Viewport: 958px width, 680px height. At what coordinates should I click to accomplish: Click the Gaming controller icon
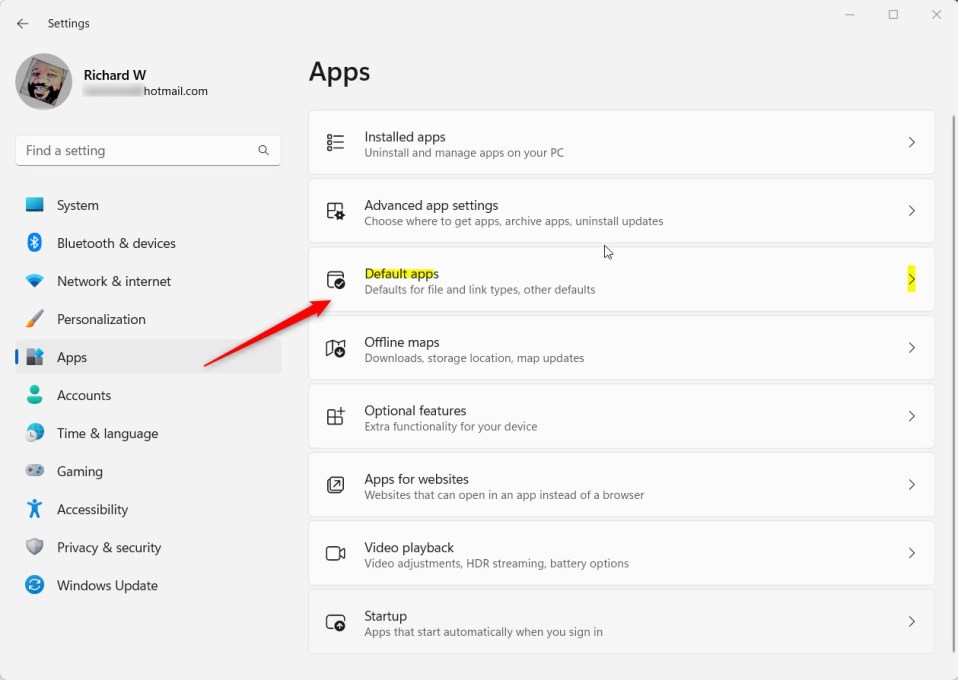tap(35, 470)
